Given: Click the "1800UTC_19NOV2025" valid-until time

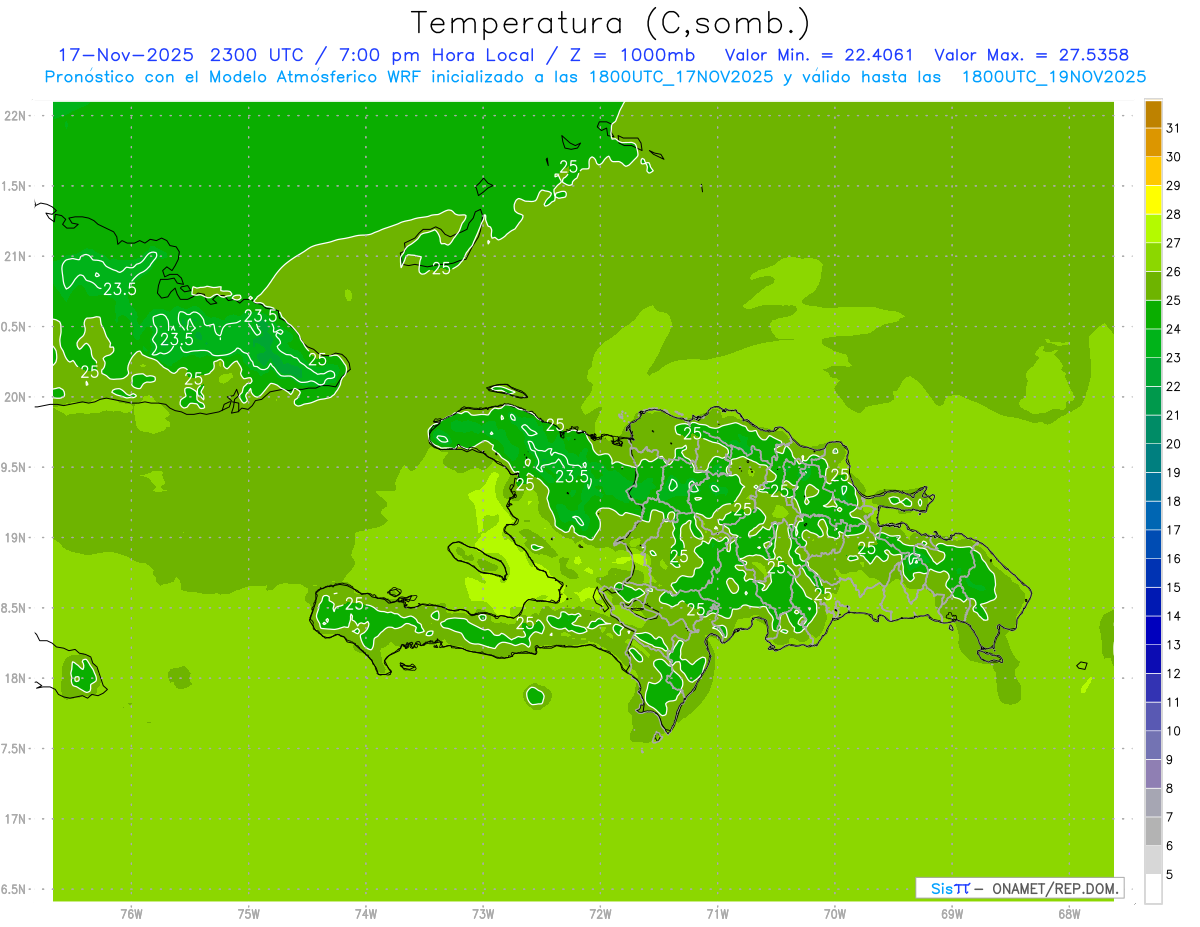Looking at the screenshot, I should (x=1054, y=76).
